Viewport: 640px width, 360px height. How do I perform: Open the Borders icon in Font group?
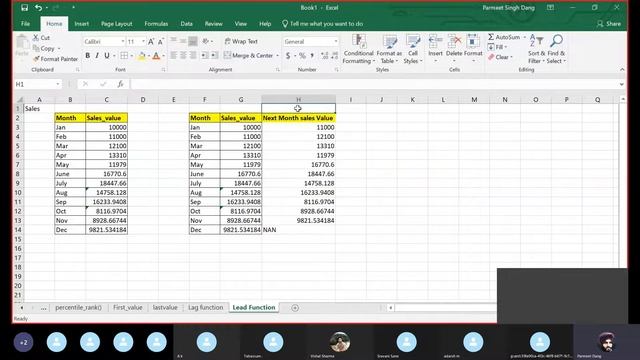point(124,56)
